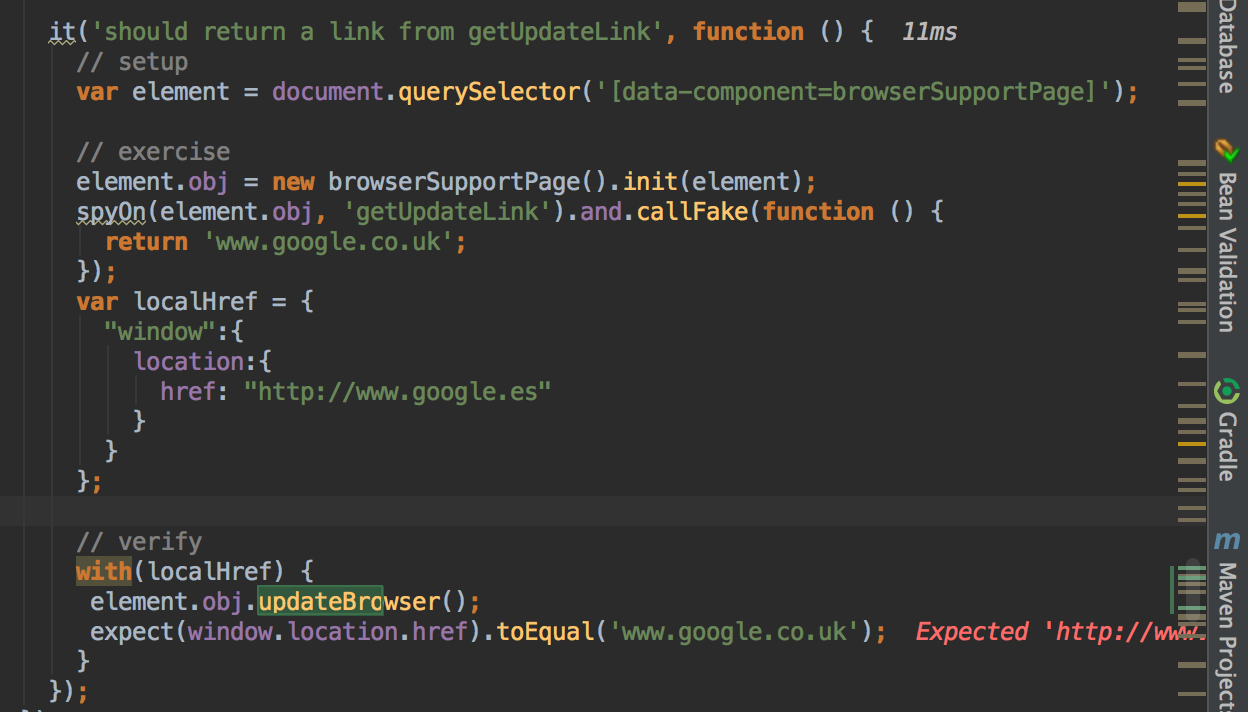Screen dimensions: 1248x712
Task: Click the green Gradle icon
Action: pos(1227,391)
